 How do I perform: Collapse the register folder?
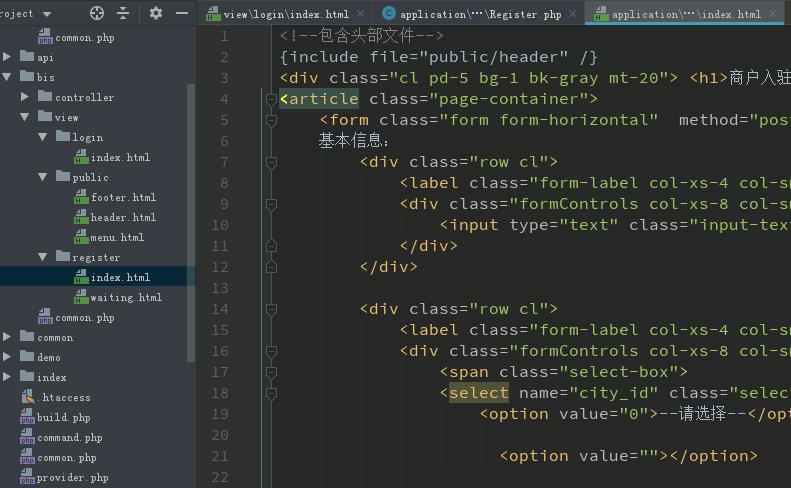[x=43, y=257]
